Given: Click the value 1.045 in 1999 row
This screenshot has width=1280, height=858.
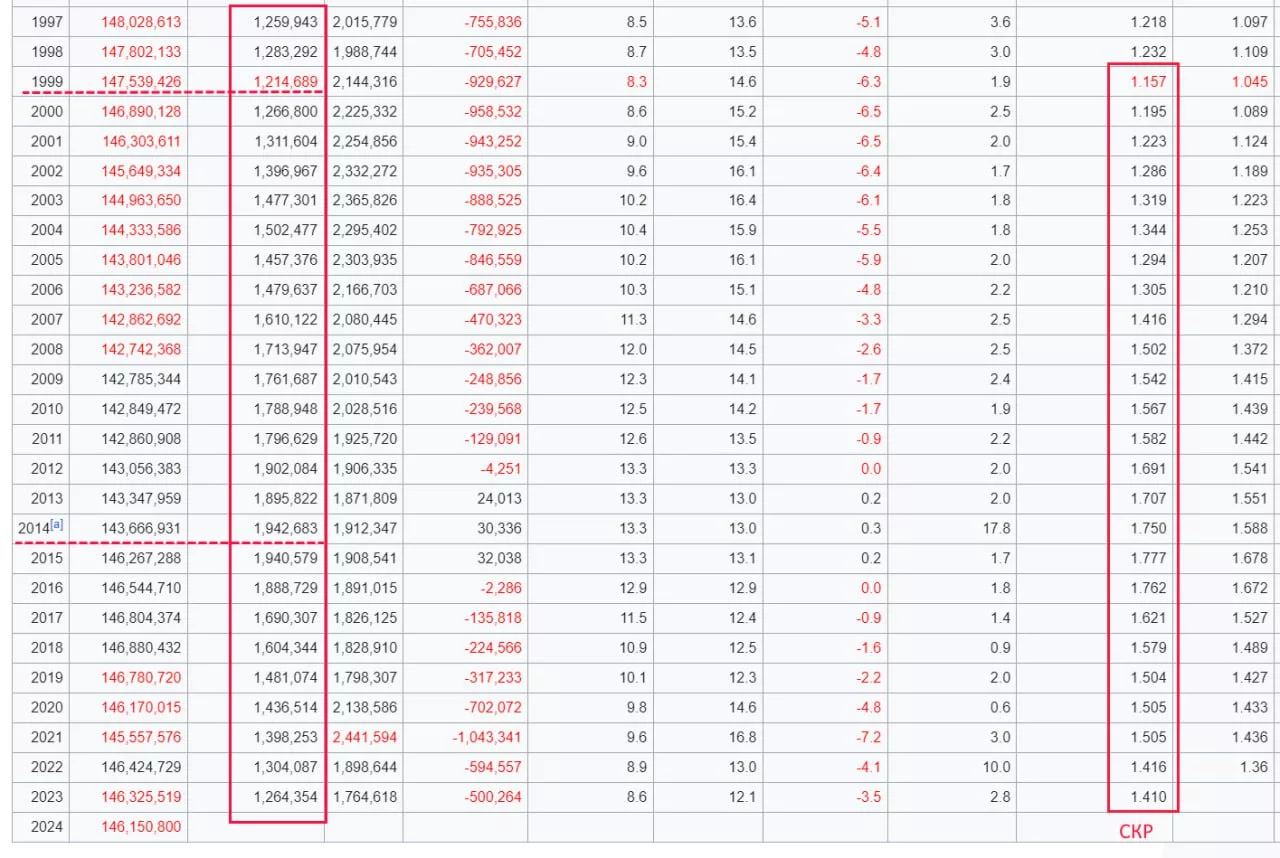Looking at the screenshot, I should click(1250, 82).
